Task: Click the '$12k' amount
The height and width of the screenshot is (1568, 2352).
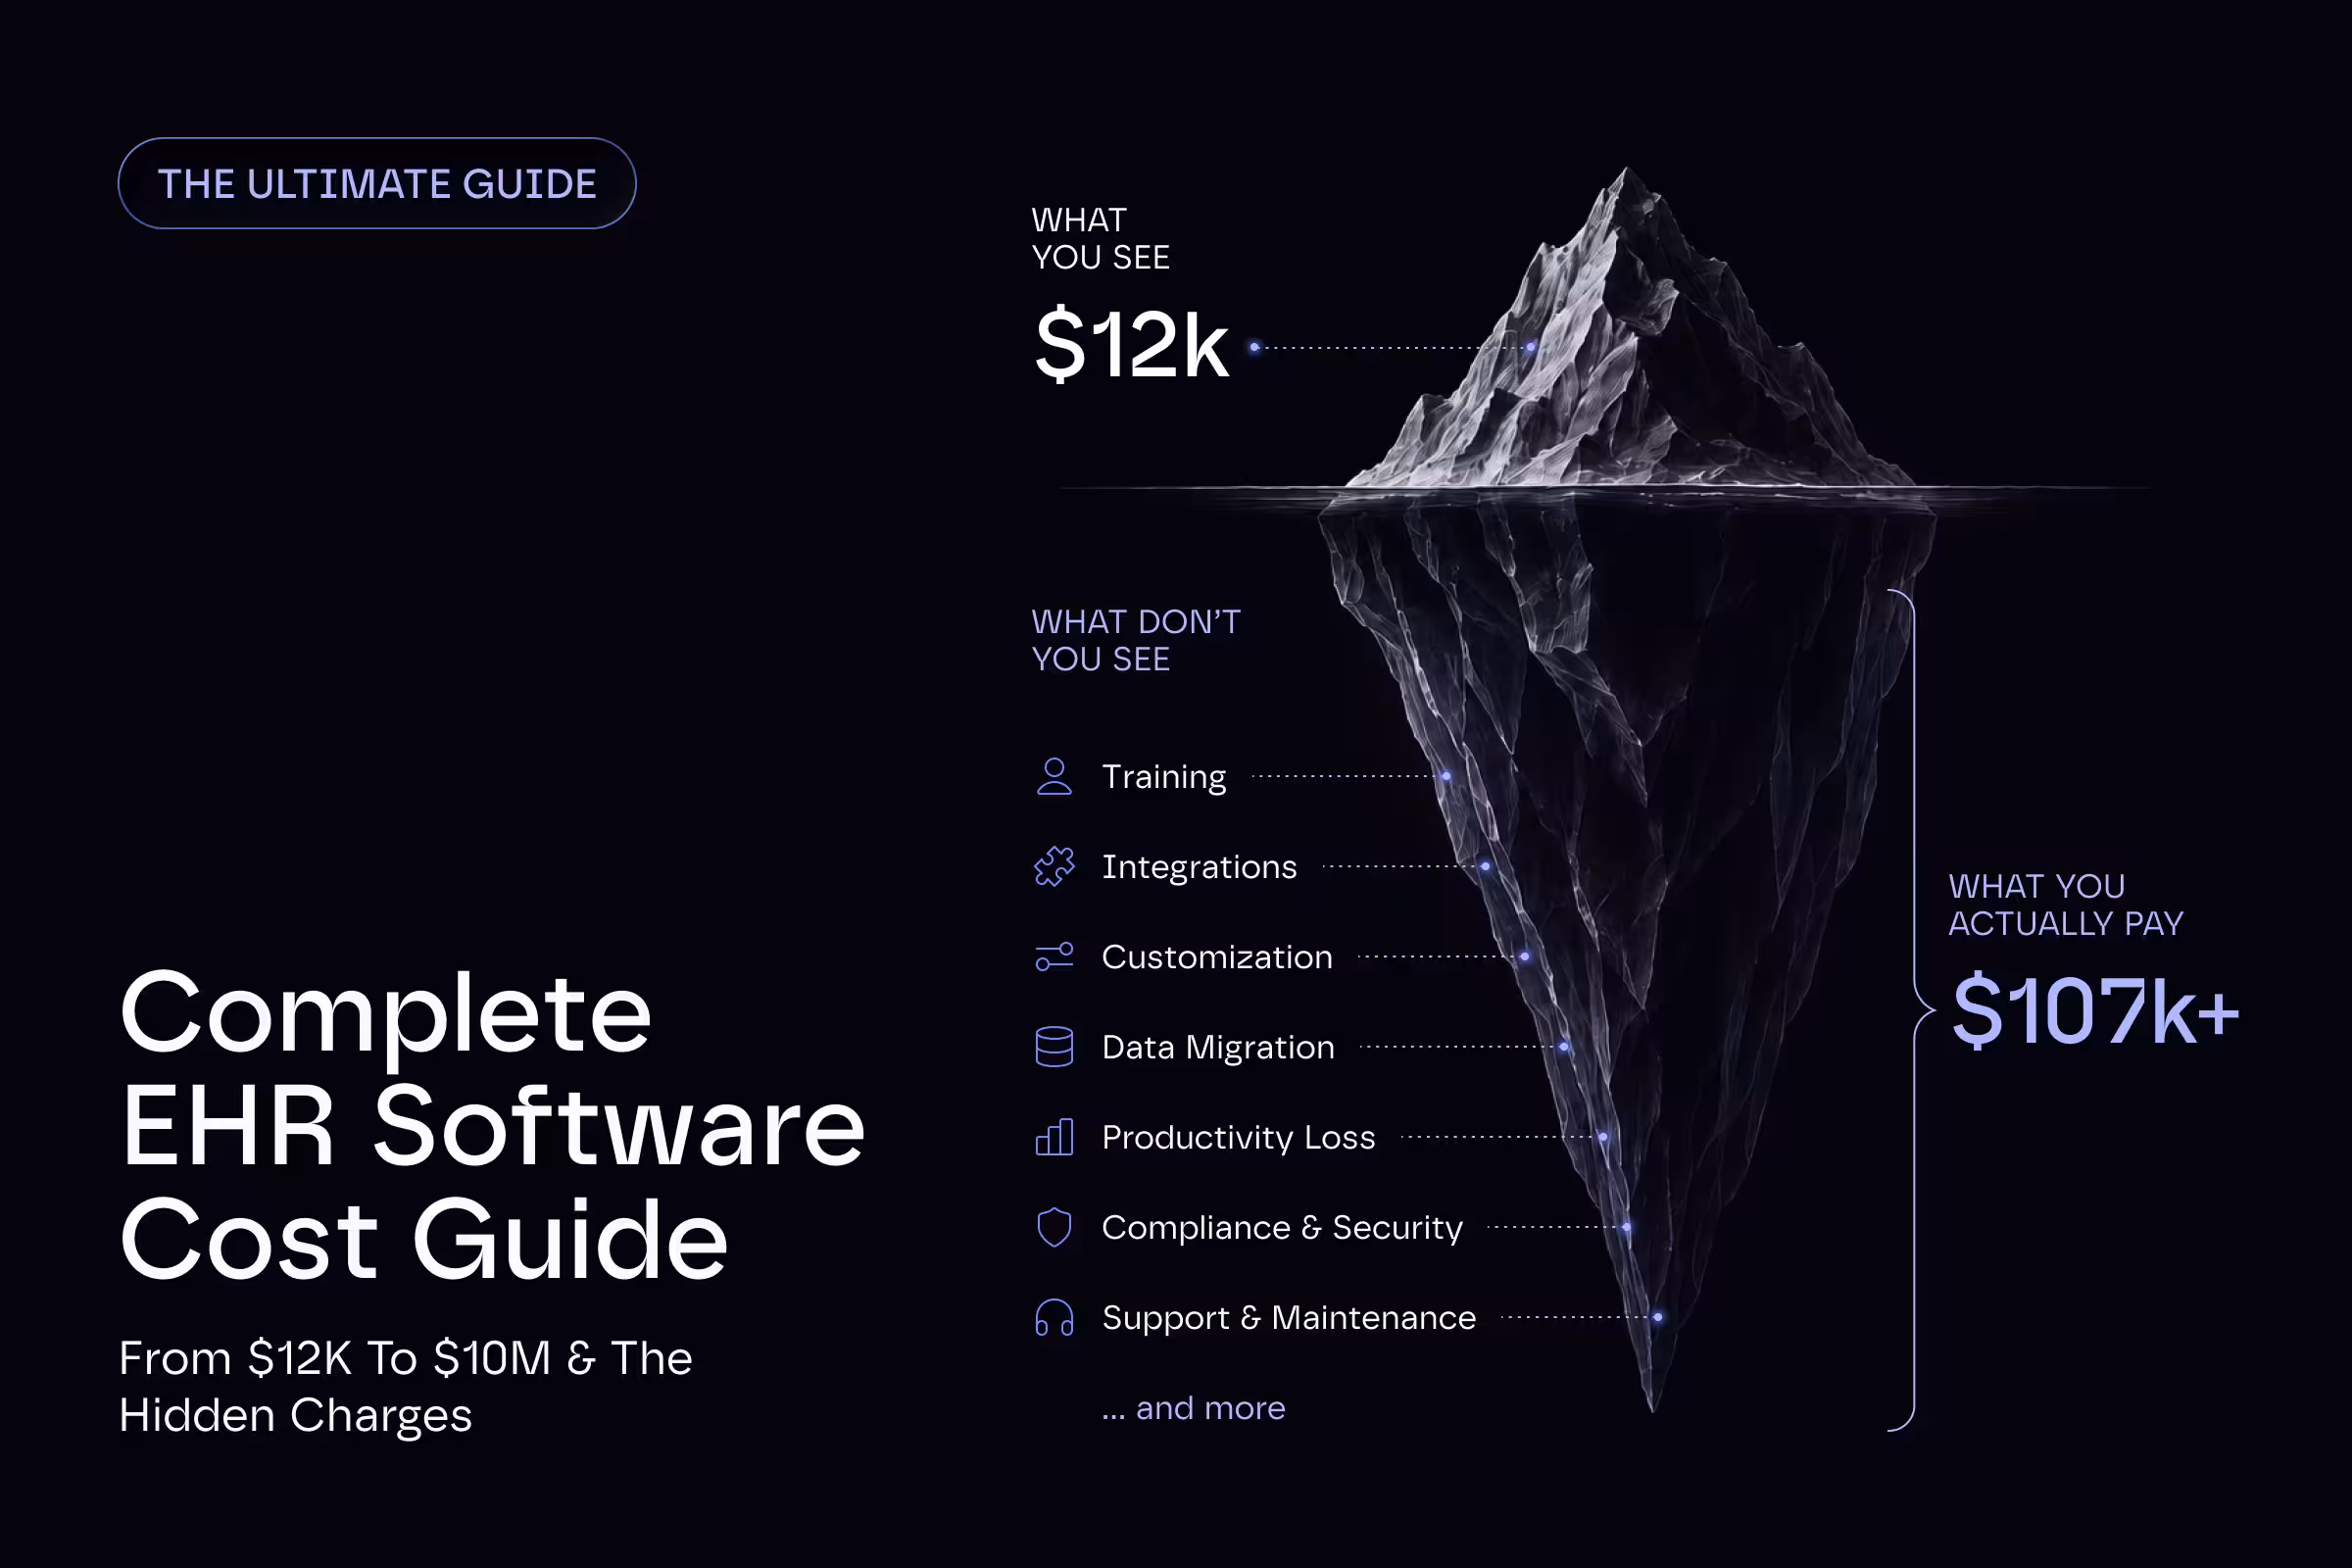Action: coord(1131,344)
